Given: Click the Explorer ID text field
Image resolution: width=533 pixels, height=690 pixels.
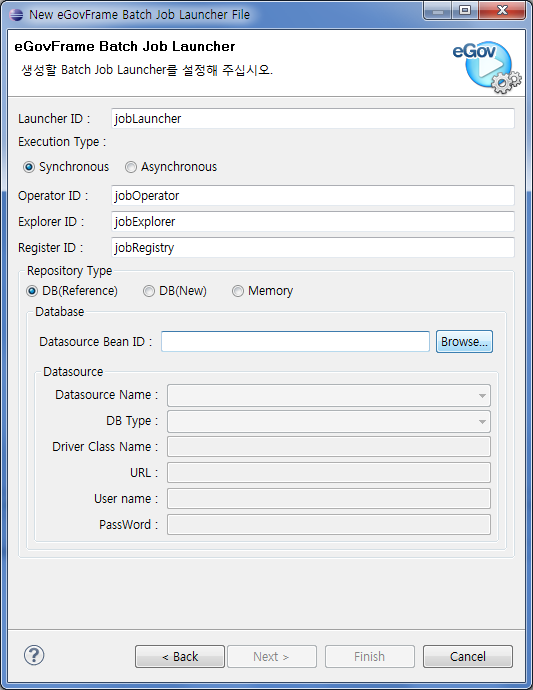Looking at the screenshot, I should pyautogui.click(x=313, y=221).
